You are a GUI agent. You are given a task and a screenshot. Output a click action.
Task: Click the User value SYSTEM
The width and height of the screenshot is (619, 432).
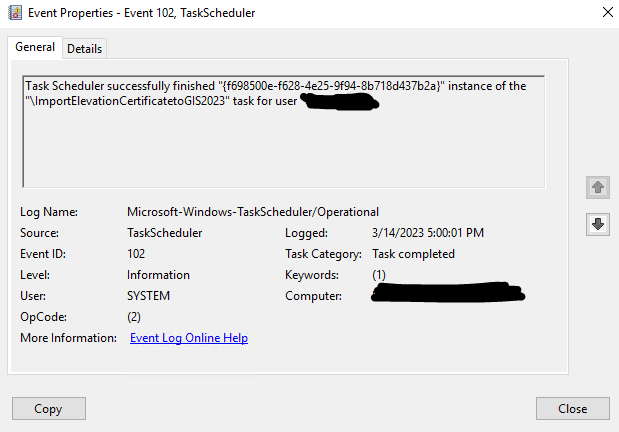click(x=148, y=296)
